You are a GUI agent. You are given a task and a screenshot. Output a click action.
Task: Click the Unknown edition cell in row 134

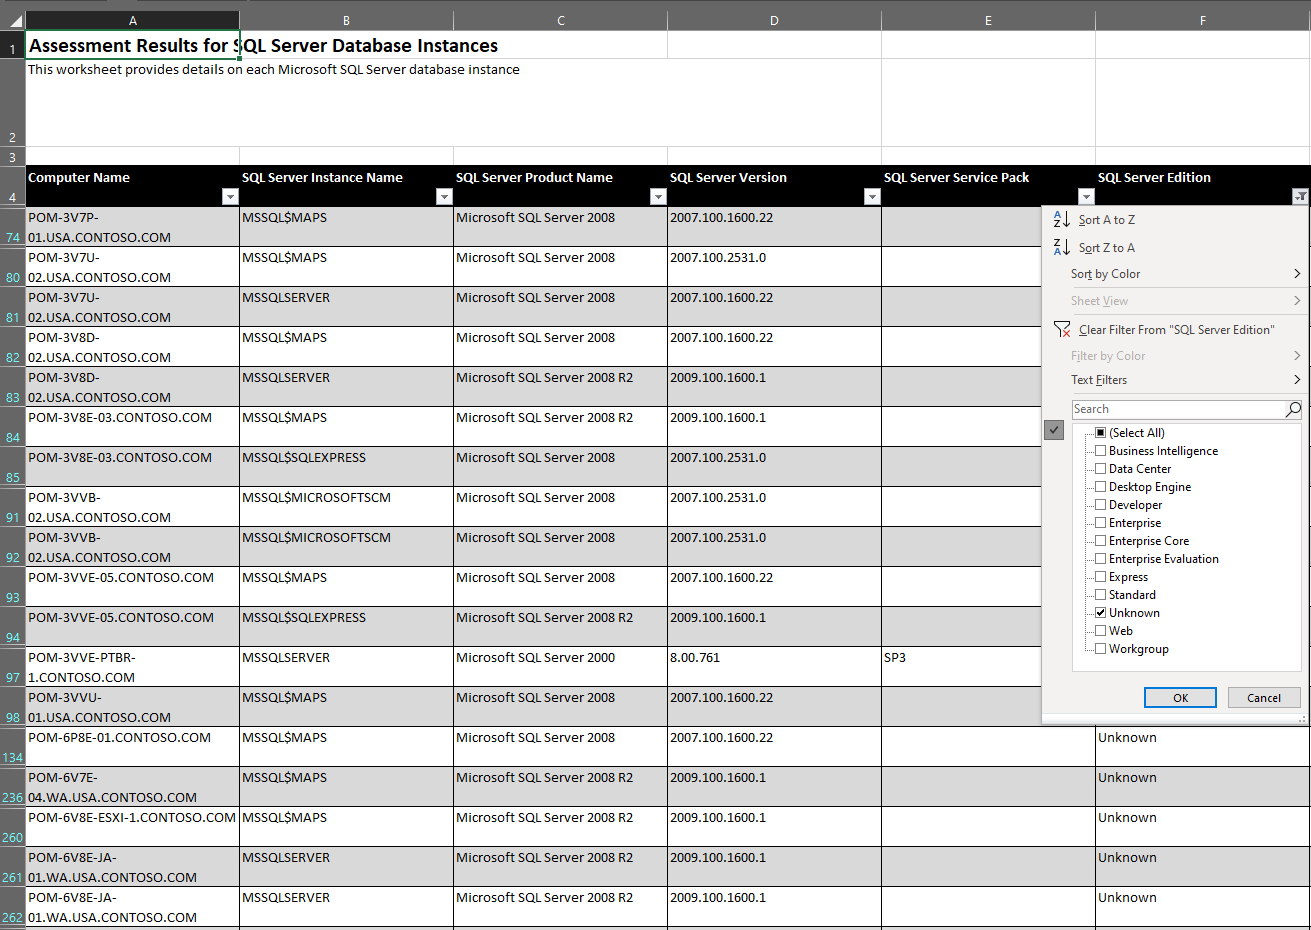1202,747
